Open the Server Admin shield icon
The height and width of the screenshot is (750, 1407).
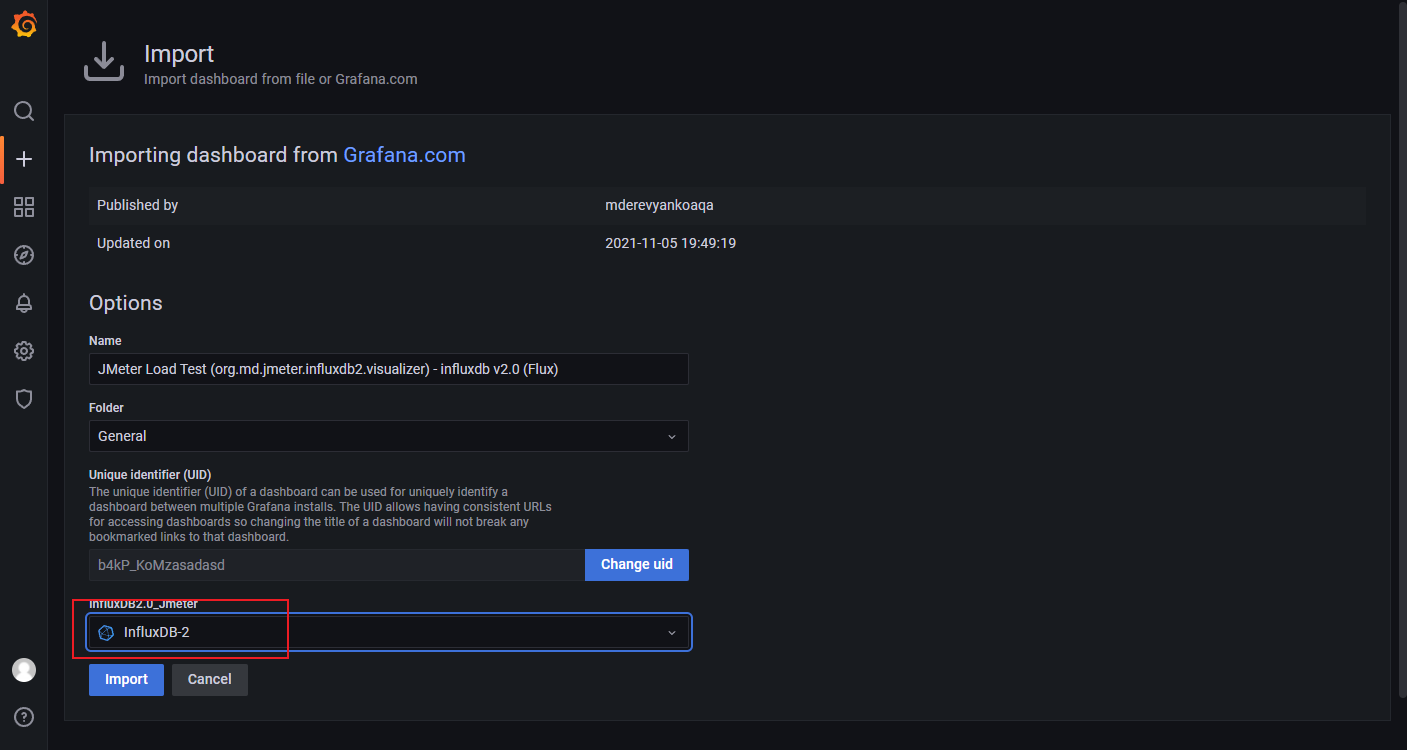(24, 399)
